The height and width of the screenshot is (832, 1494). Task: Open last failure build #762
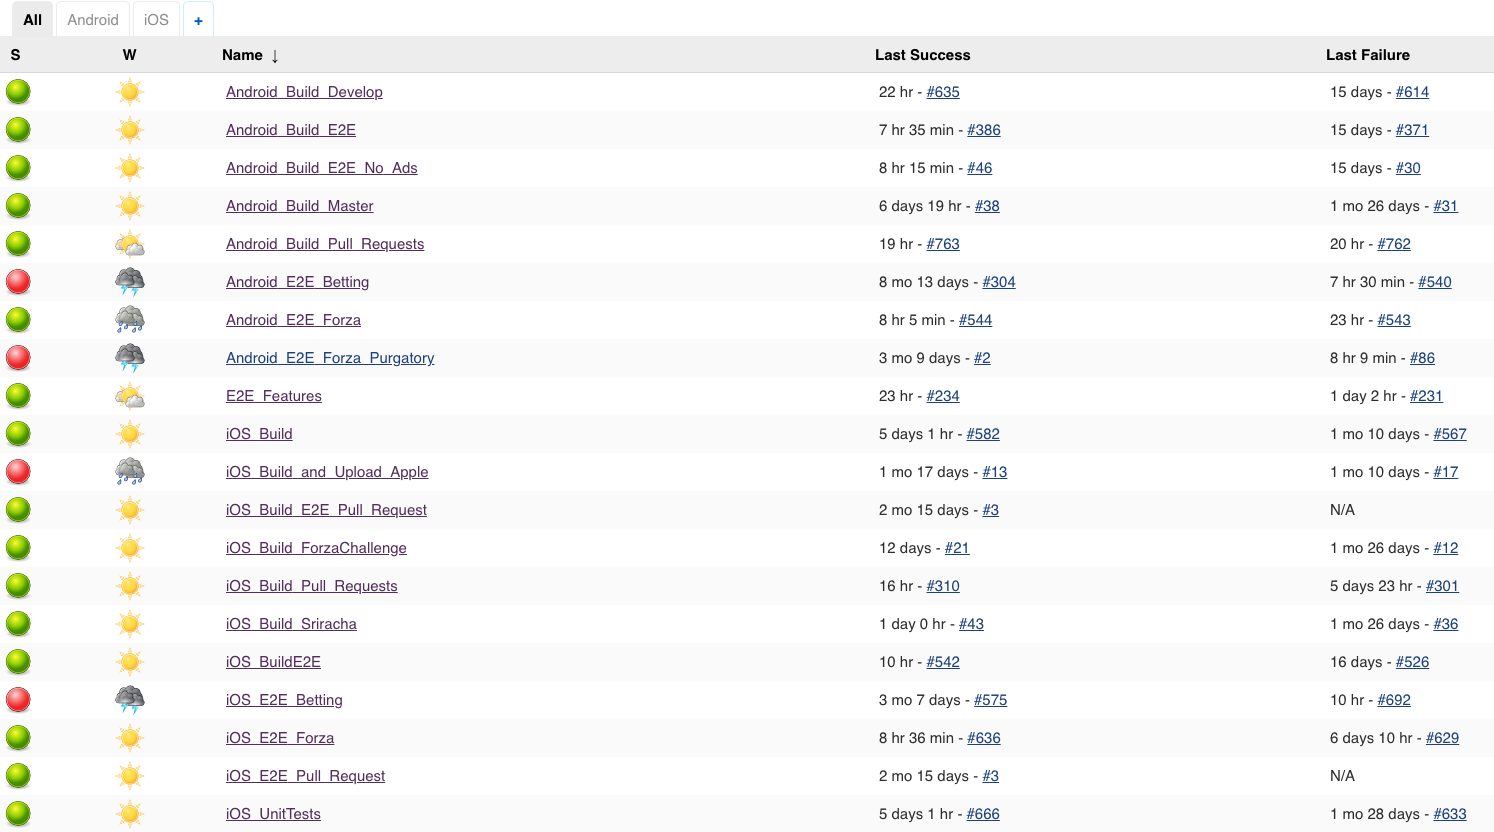(x=1394, y=244)
